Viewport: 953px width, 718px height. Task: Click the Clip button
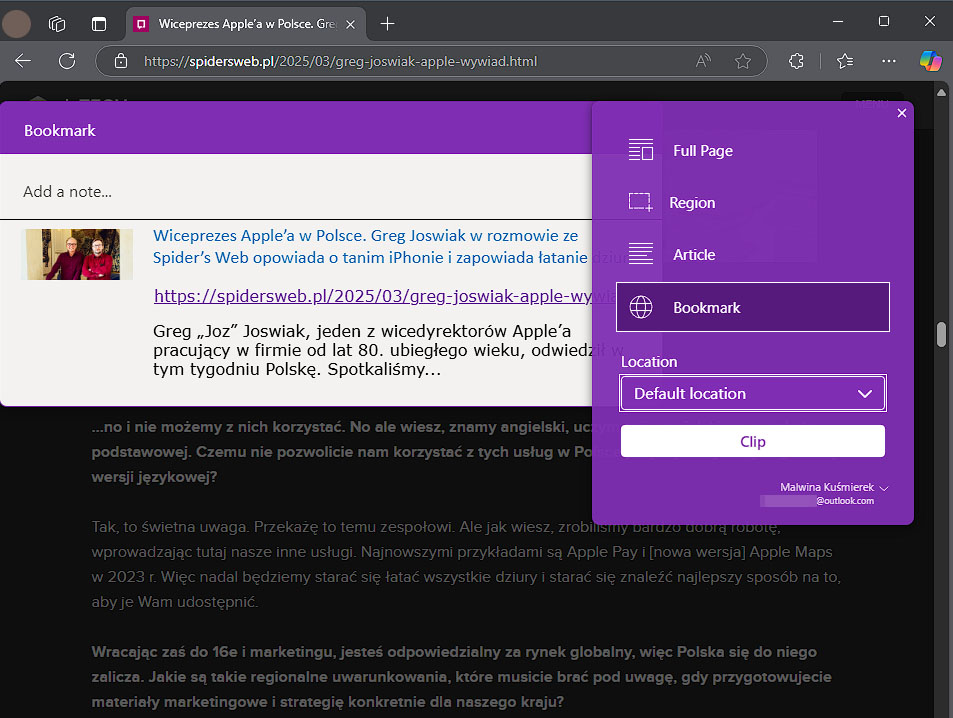[752, 441]
